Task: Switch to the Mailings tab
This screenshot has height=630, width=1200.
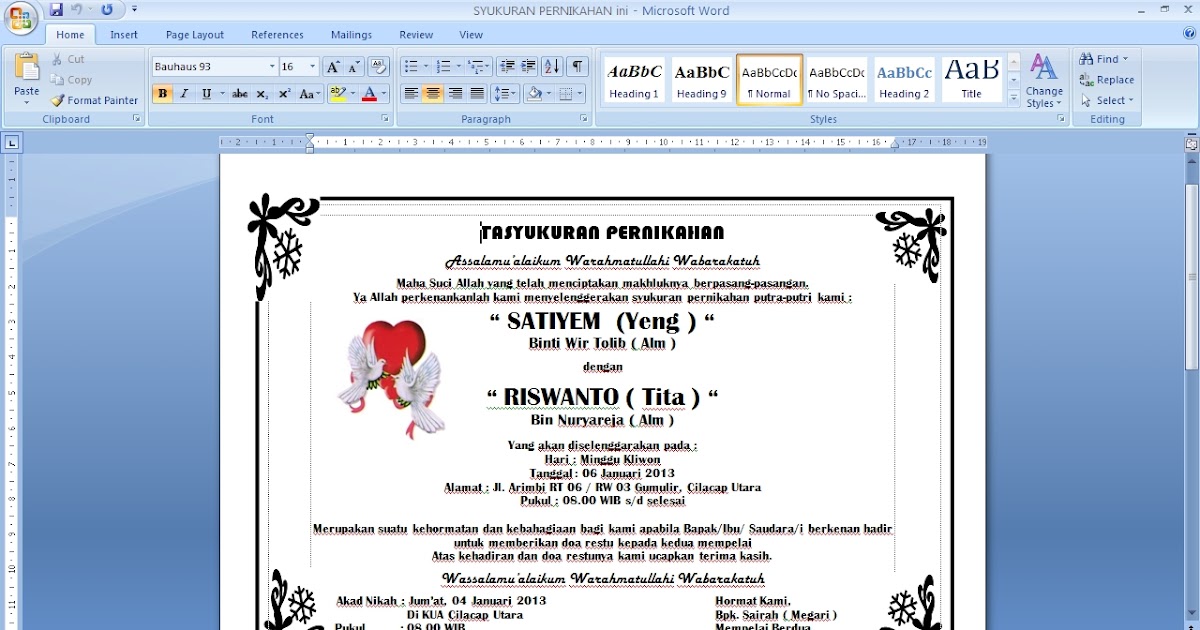Action: coord(351,35)
